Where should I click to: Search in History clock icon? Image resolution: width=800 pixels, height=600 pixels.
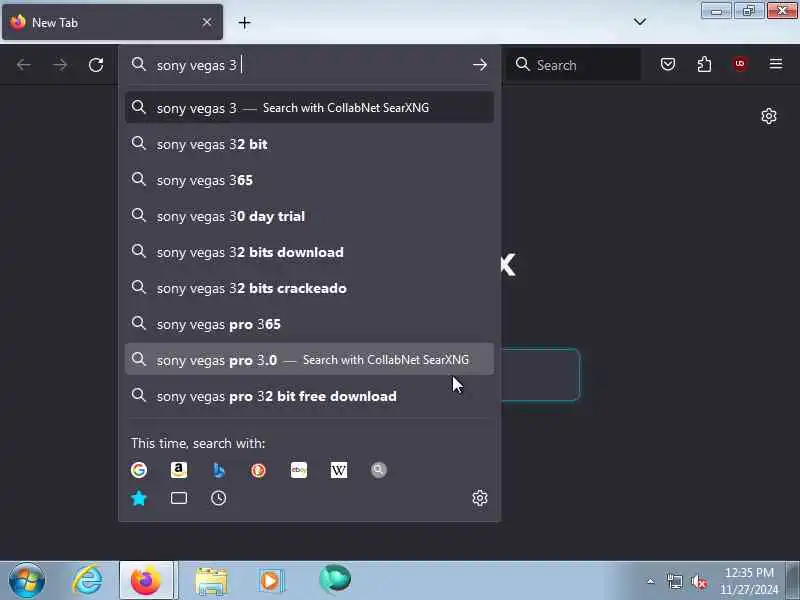(x=218, y=498)
